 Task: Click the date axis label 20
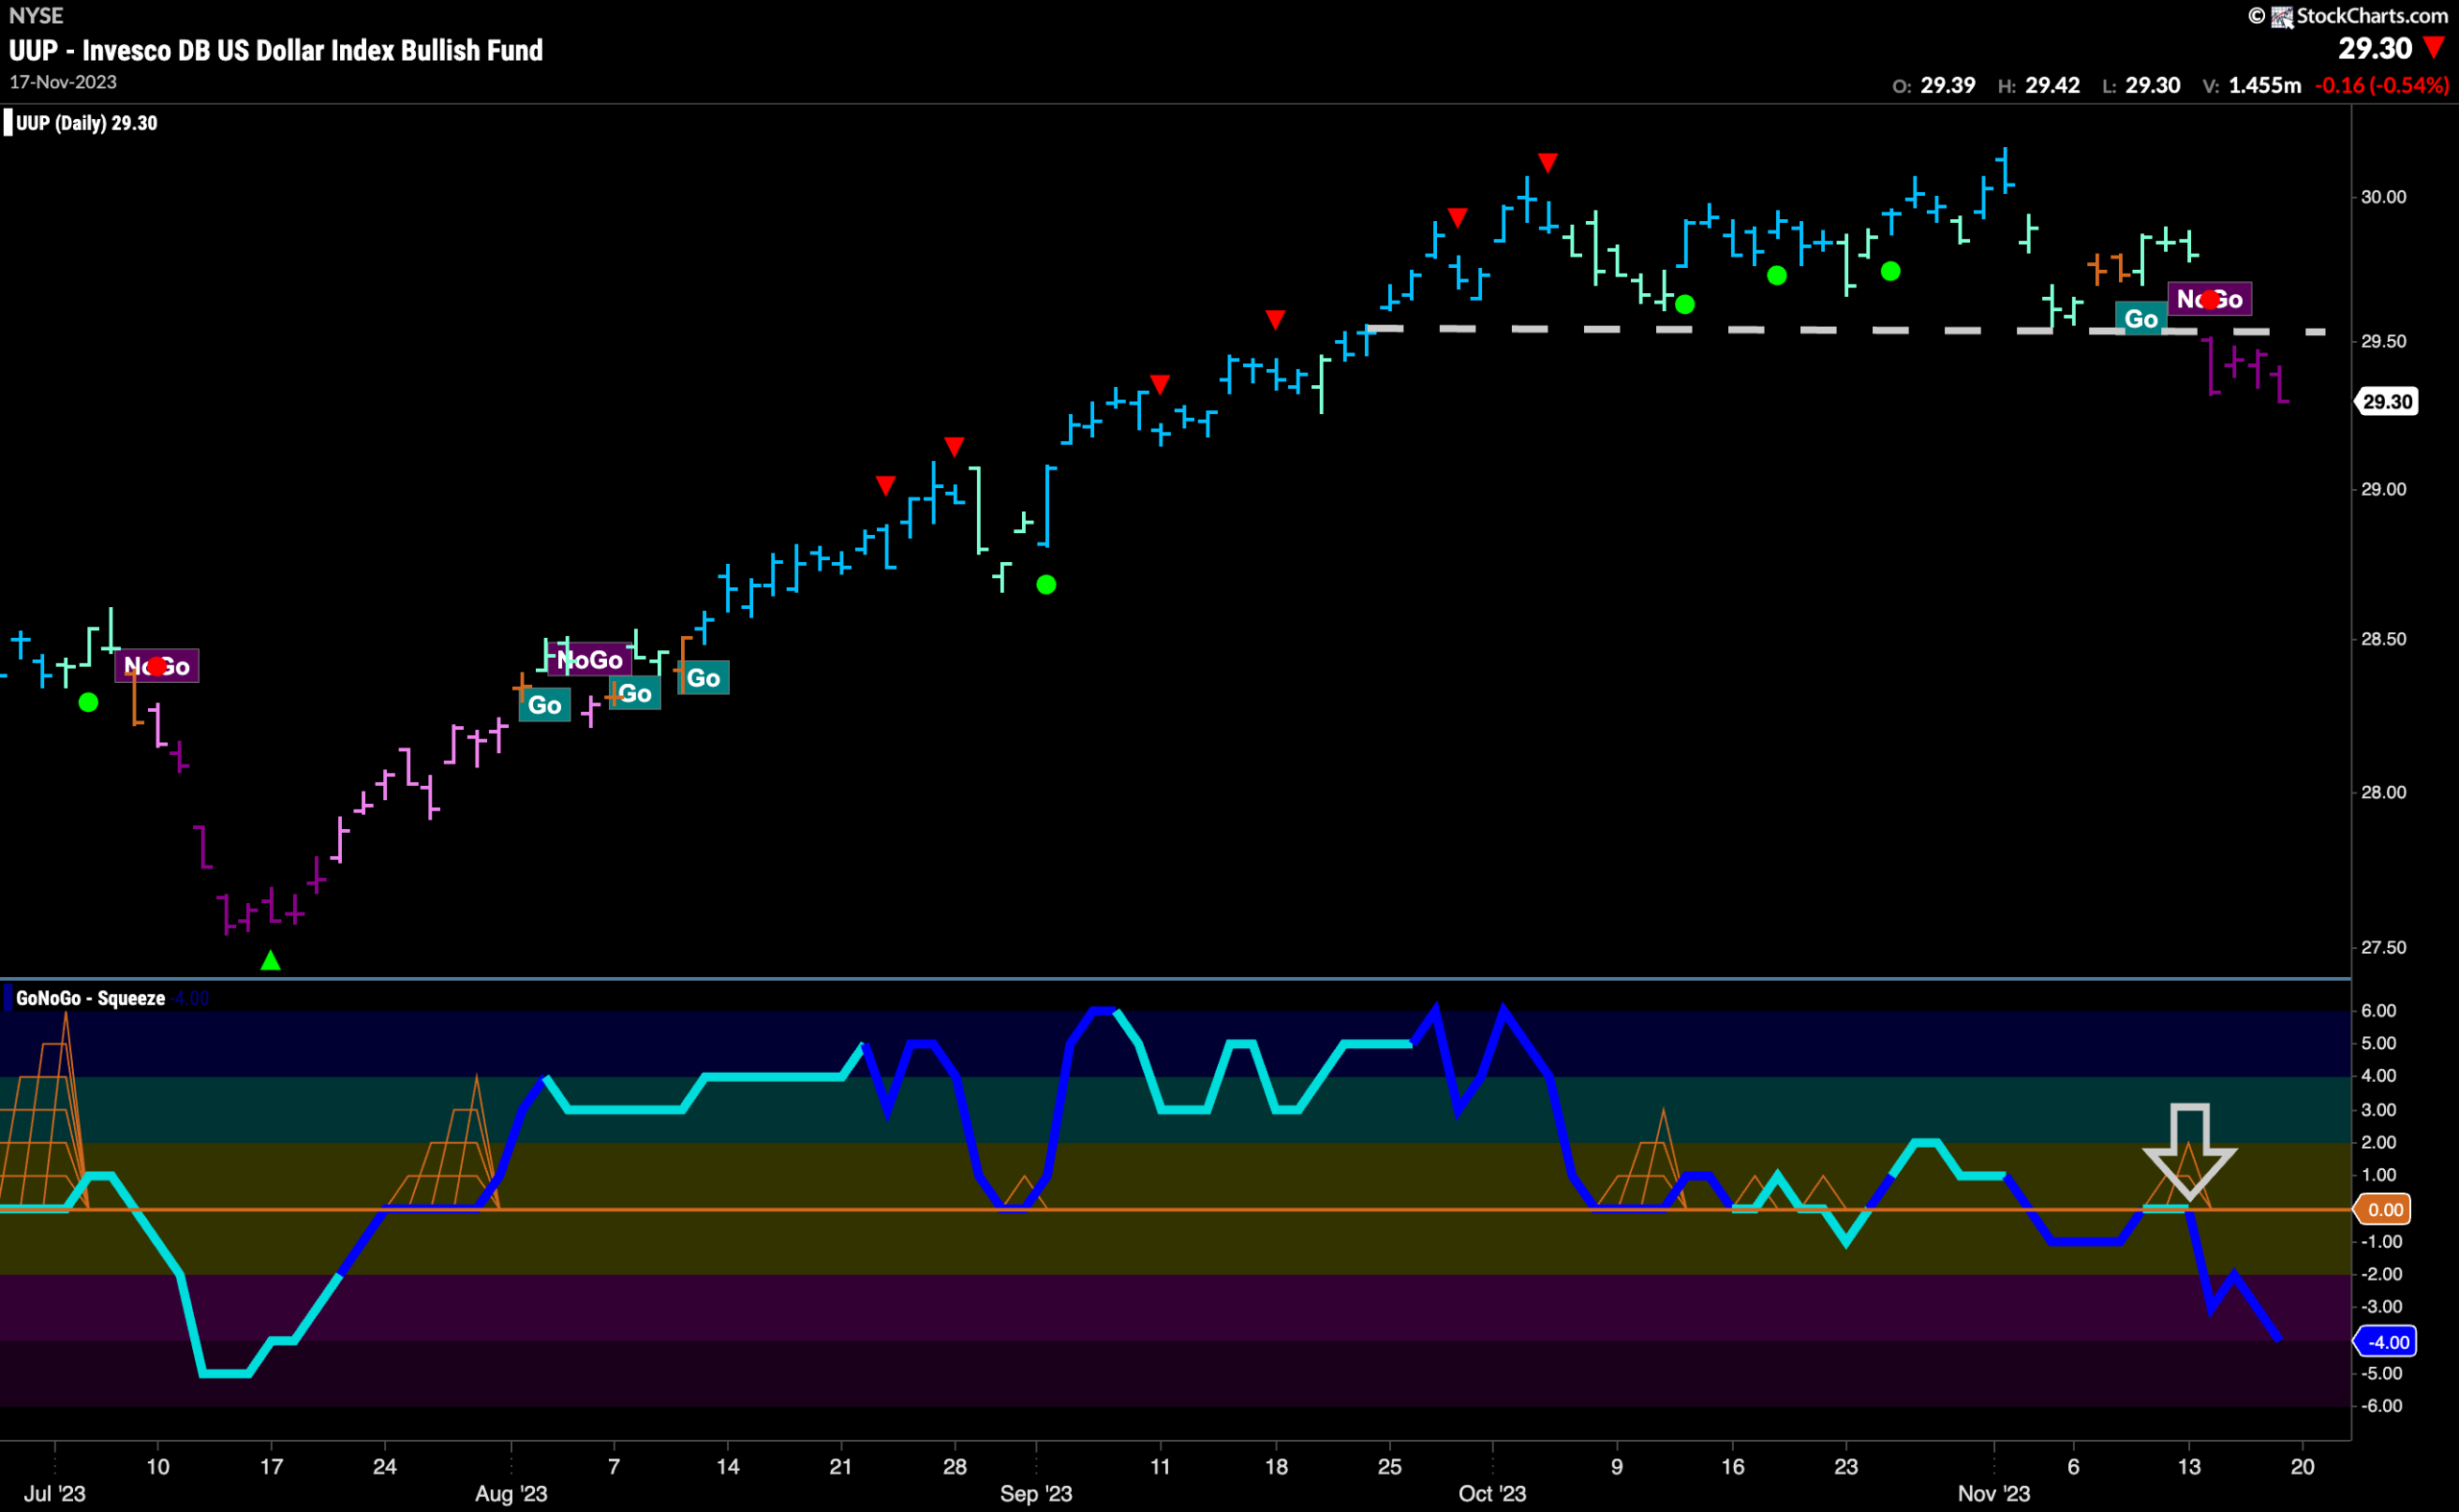pyautogui.click(x=2303, y=1466)
